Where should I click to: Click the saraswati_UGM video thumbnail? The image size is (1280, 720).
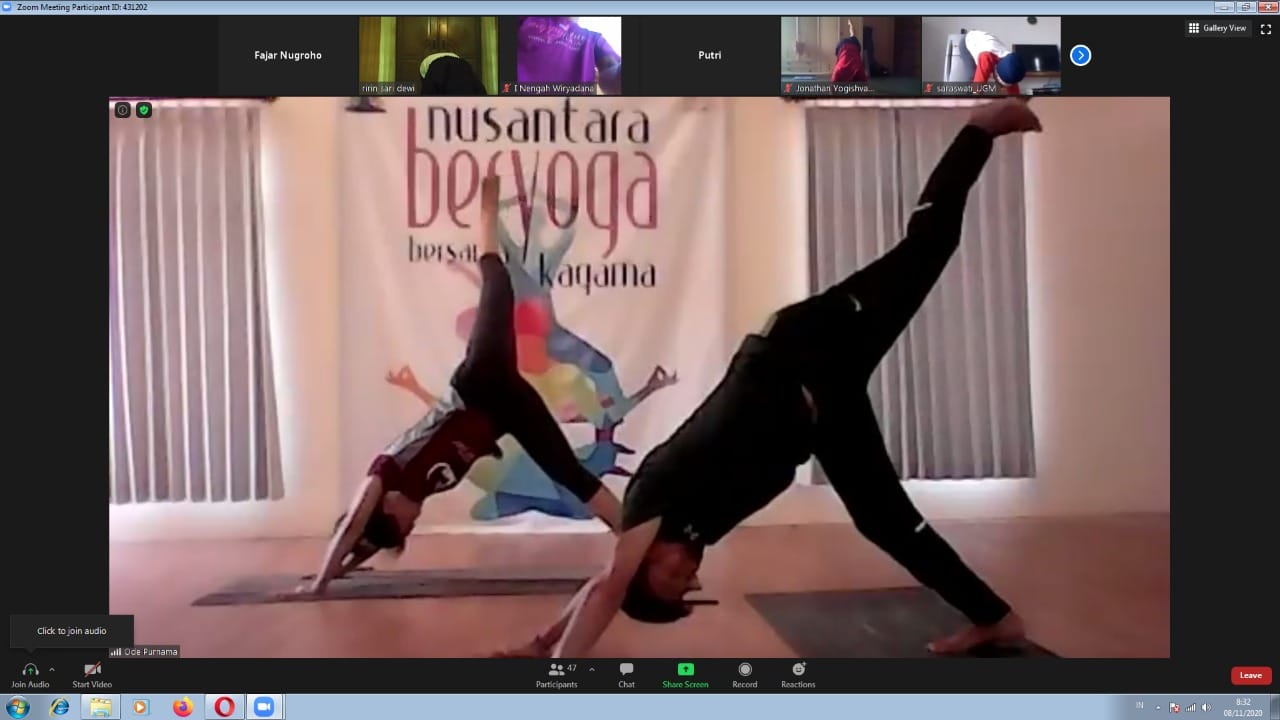point(990,55)
